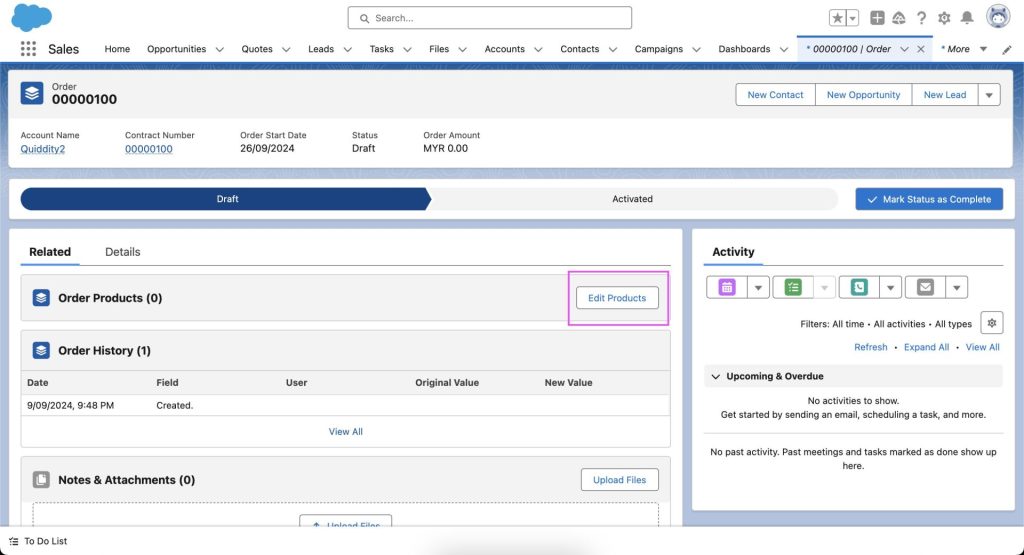Open timeline filter settings gear
The image size is (1024, 555).
pos(990,323)
